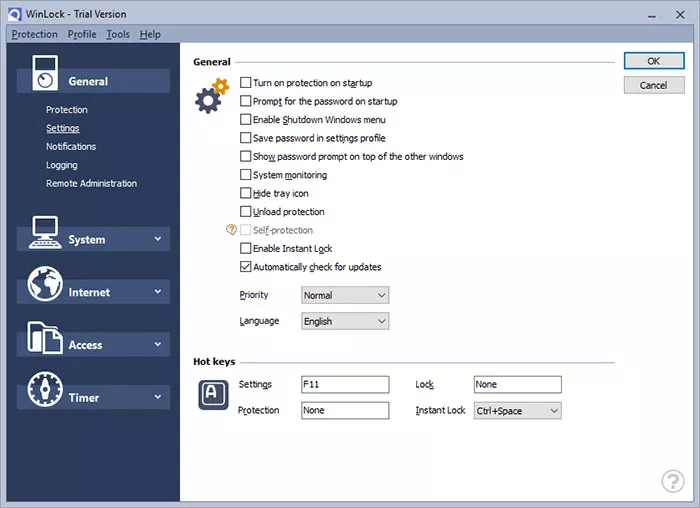Expand the Internet section chevron
Image resolution: width=700 pixels, height=508 pixels.
(x=158, y=291)
